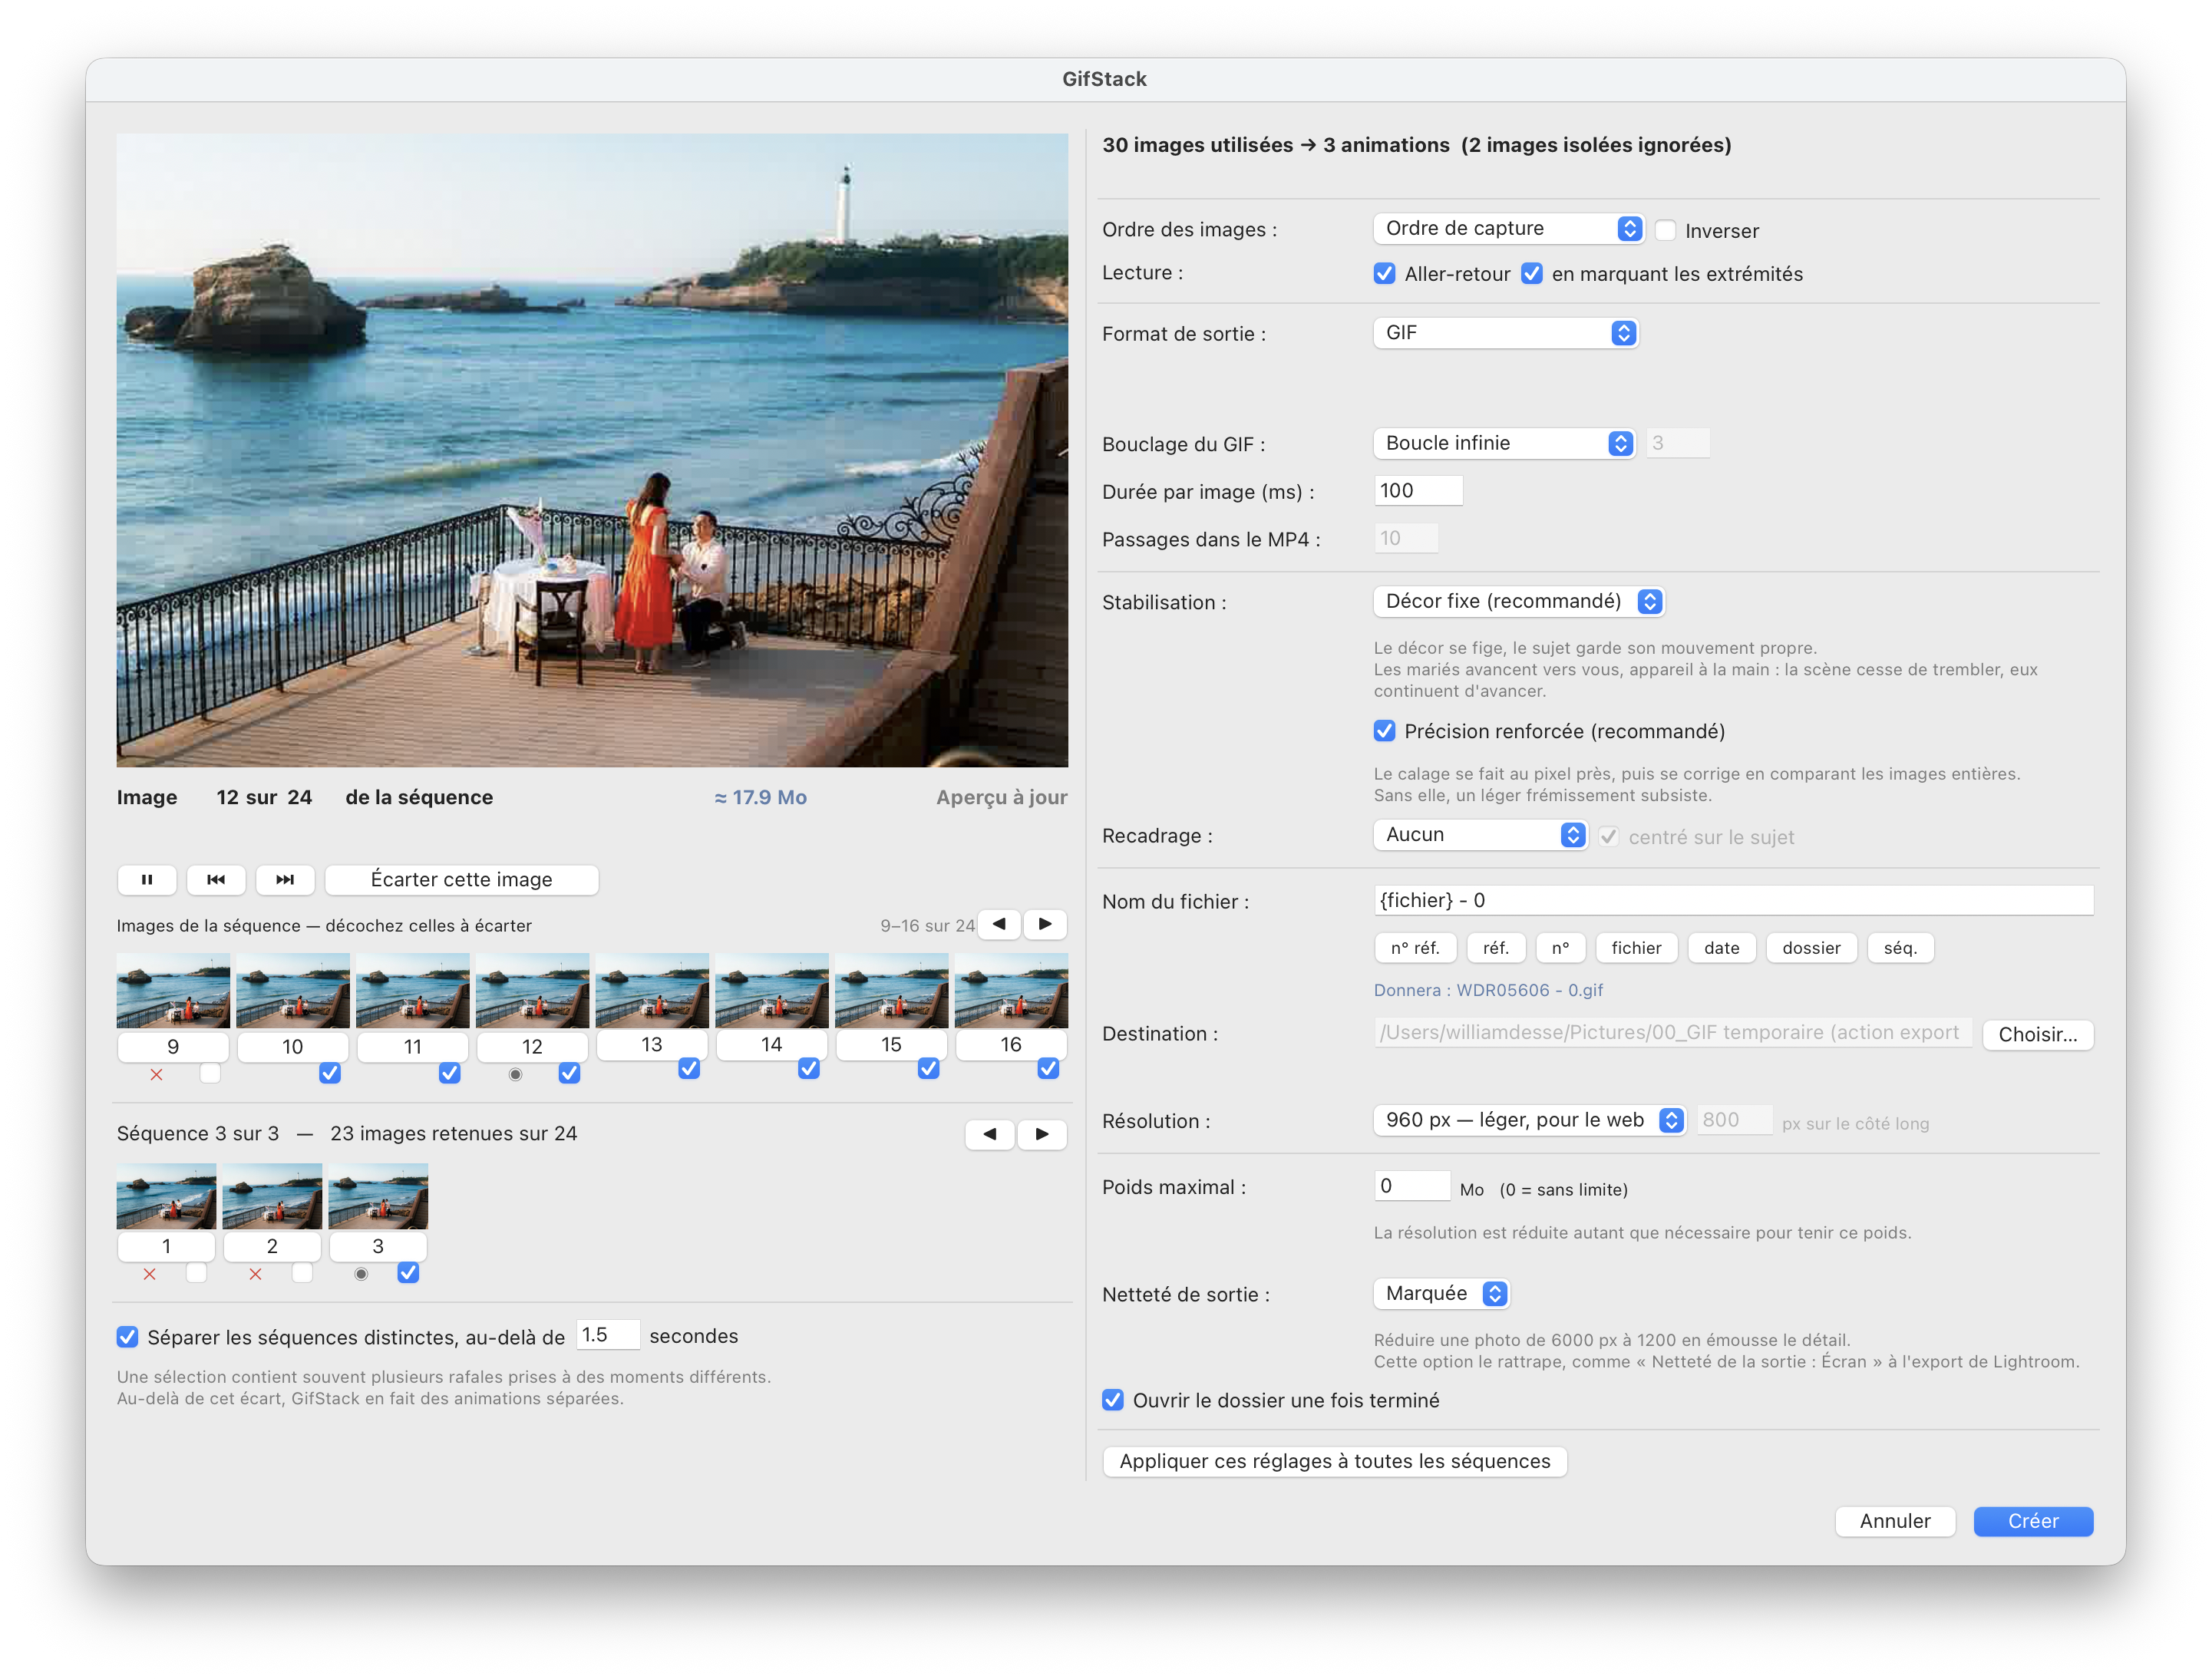Uncheck the box under image 12
The width and height of the screenshot is (2212, 1679).
coord(569,1074)
